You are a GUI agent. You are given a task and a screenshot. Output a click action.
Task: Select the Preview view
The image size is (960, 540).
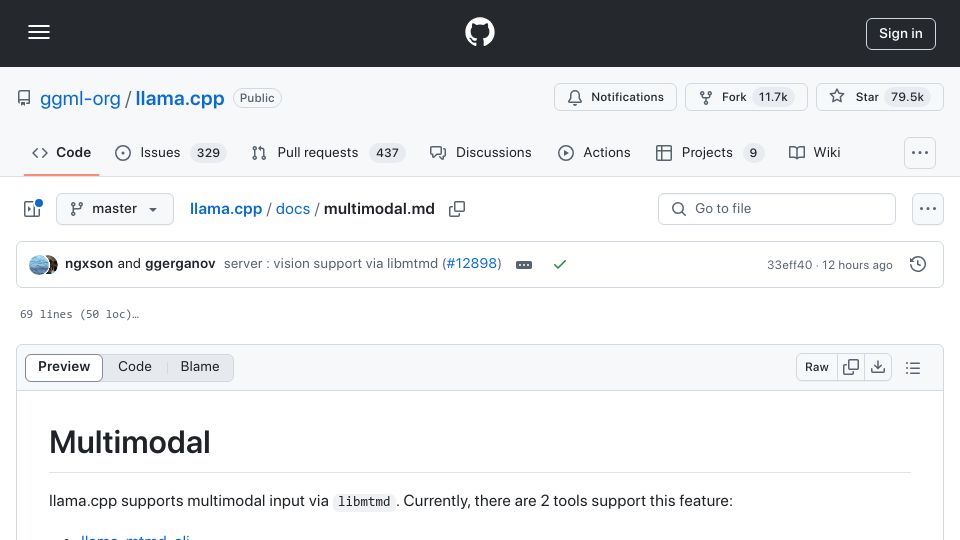(x=64, y=367)
